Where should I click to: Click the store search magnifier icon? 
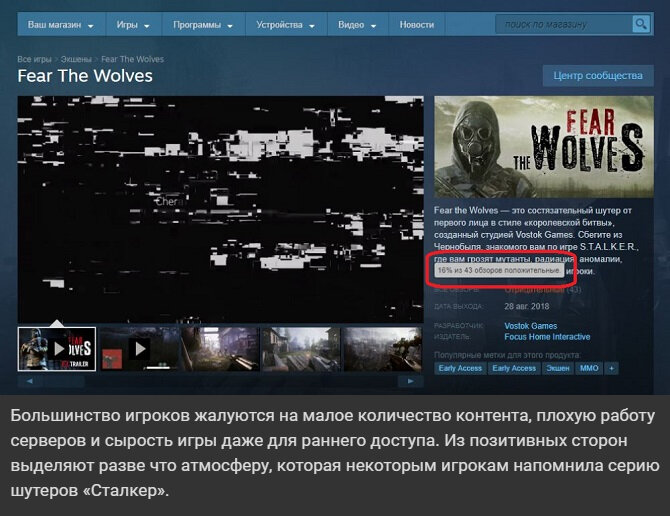(x=641, y=24)
